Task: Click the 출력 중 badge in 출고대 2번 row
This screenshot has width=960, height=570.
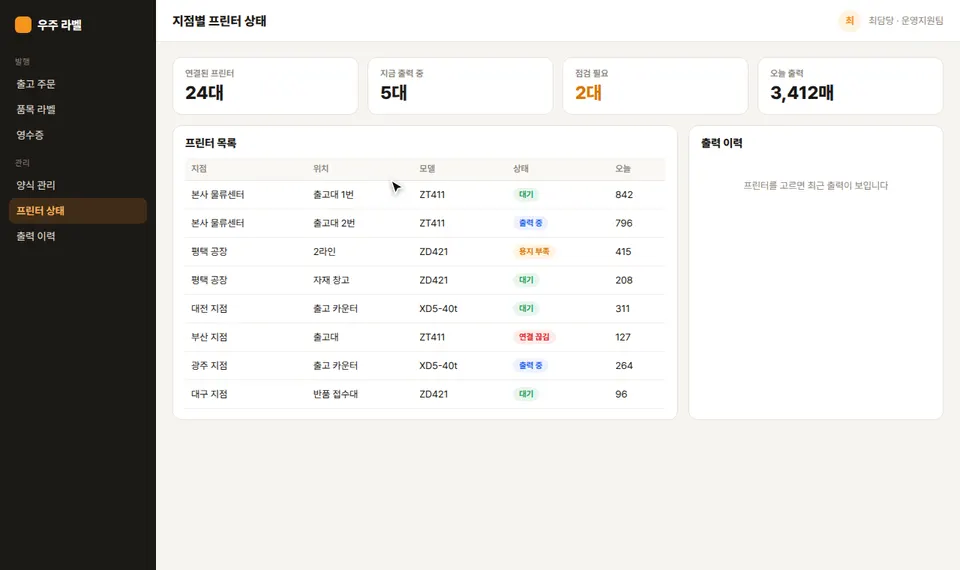Action: (x=531, y=223)
